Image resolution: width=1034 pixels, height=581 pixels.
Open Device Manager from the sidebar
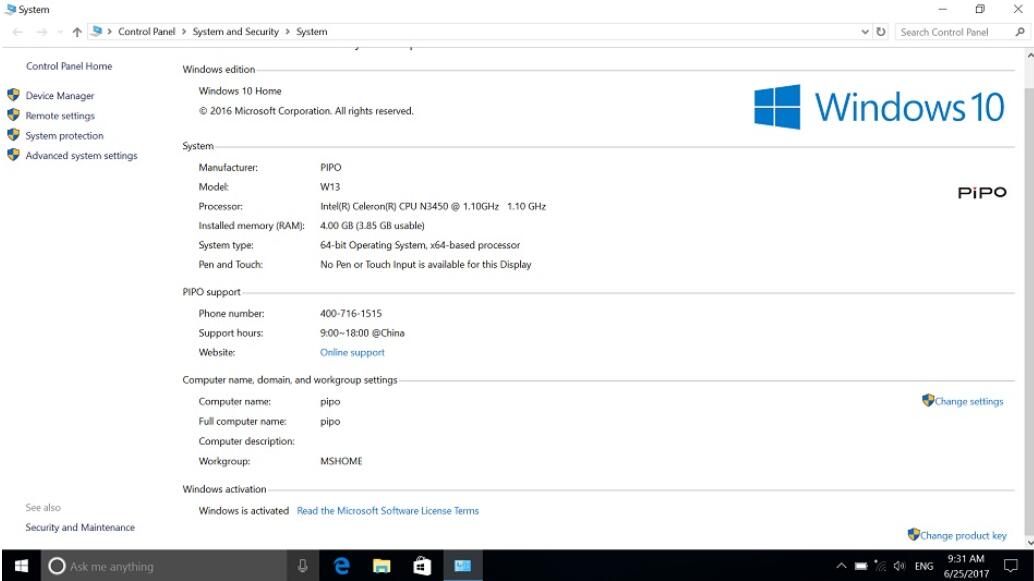(59, 96)
